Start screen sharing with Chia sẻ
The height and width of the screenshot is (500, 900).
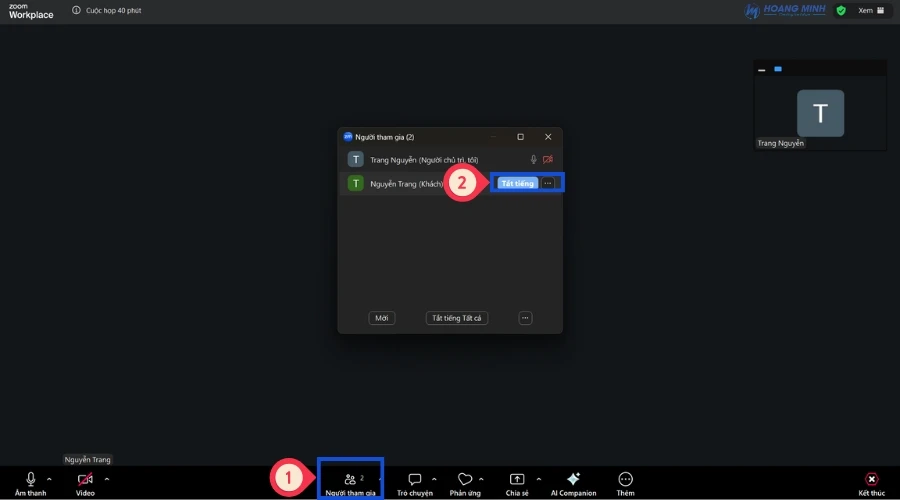pos(516,482)
